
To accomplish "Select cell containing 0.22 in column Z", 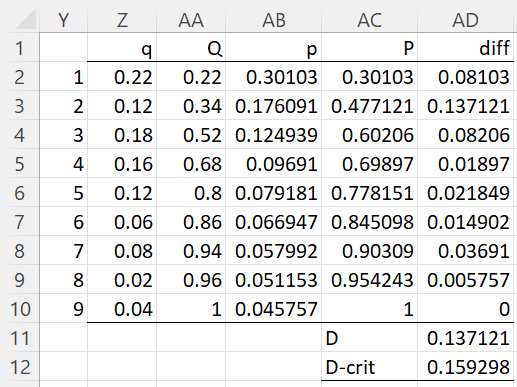I will (122, 77).
